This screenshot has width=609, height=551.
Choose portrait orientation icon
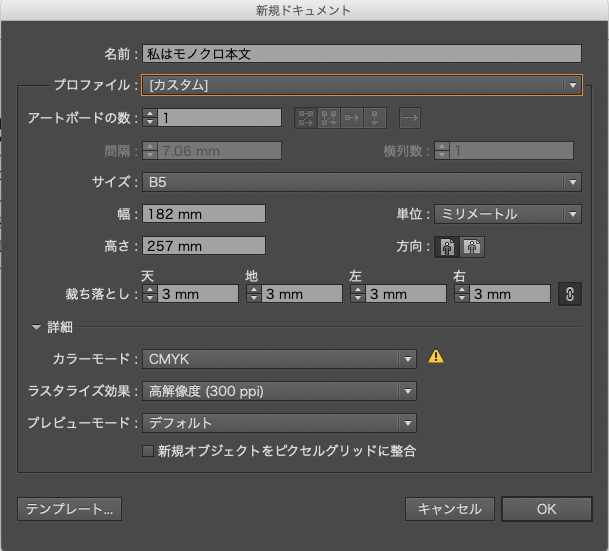point(447,247)
